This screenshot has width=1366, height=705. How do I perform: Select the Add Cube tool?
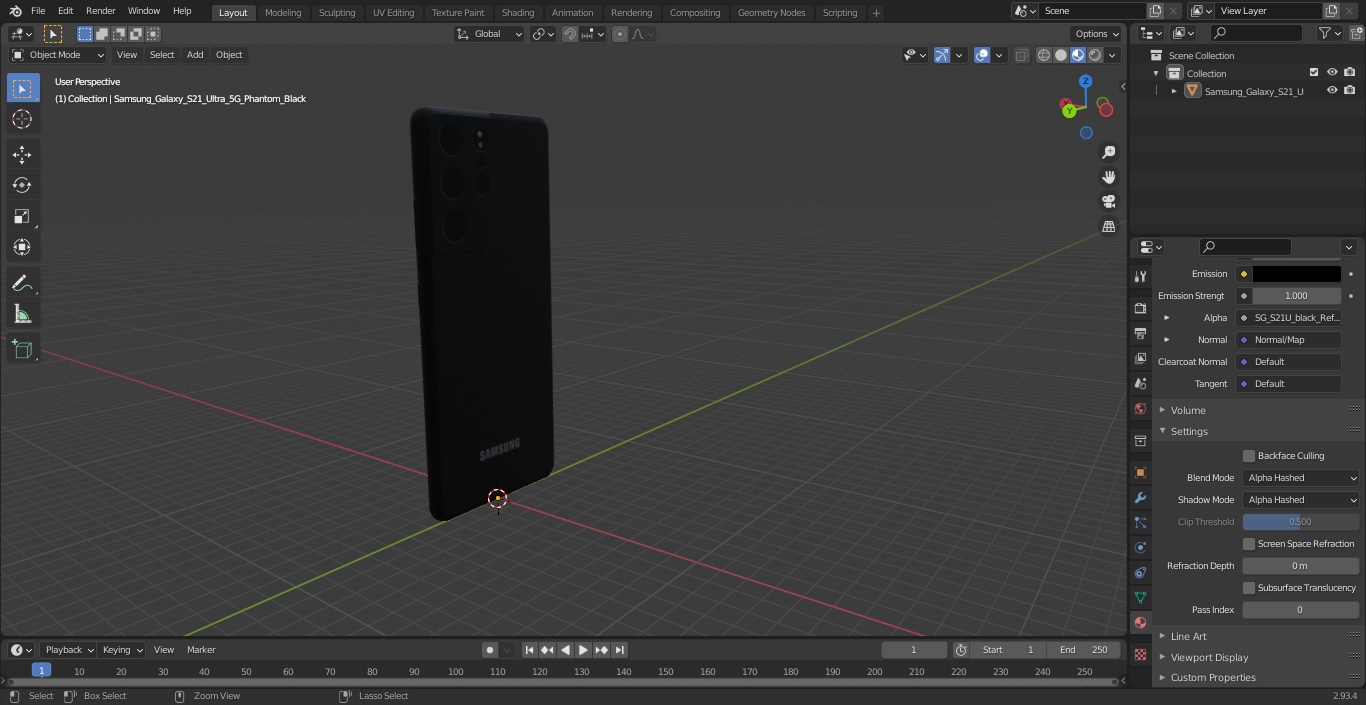[x=22, y=350]
